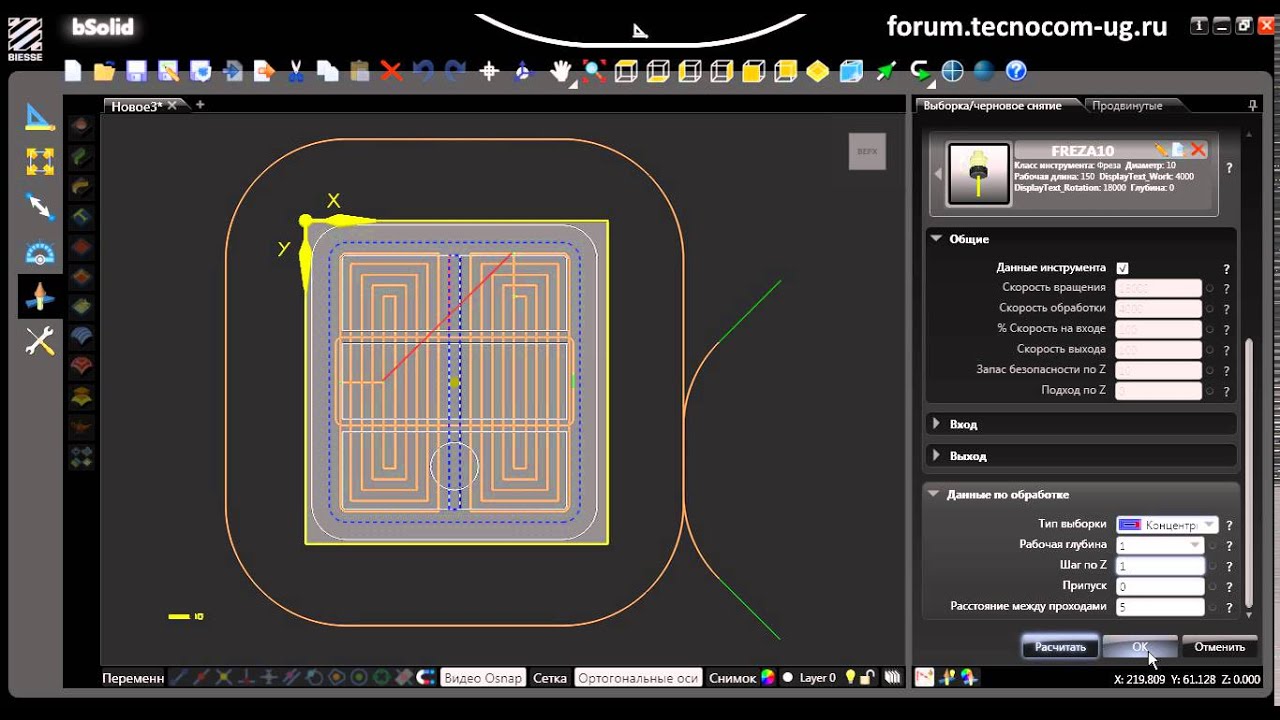Toggle the Видео Osnap option
1280x720 pixels.
(483, 677)
